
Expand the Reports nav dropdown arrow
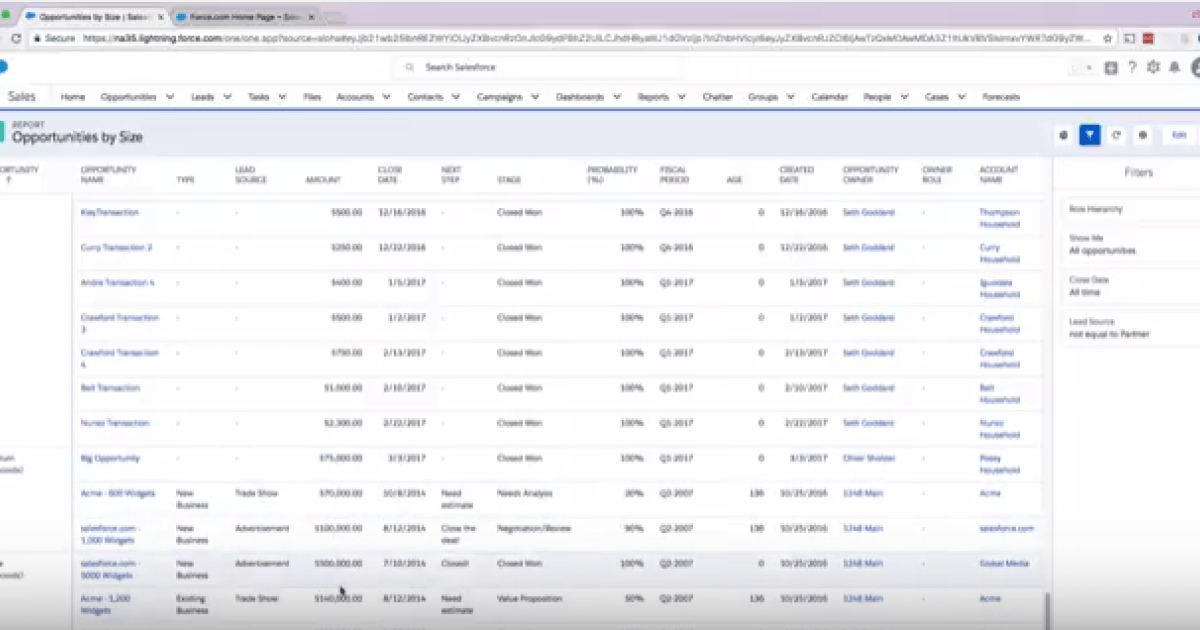pos(682,97)
